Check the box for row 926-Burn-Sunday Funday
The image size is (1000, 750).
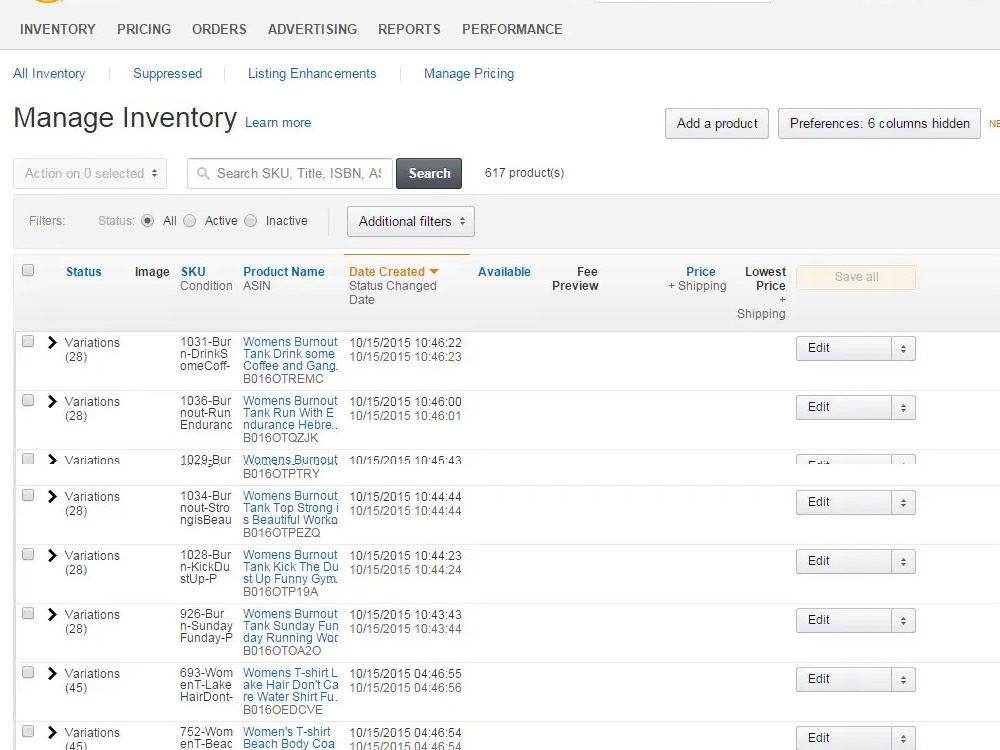point(28,614)
